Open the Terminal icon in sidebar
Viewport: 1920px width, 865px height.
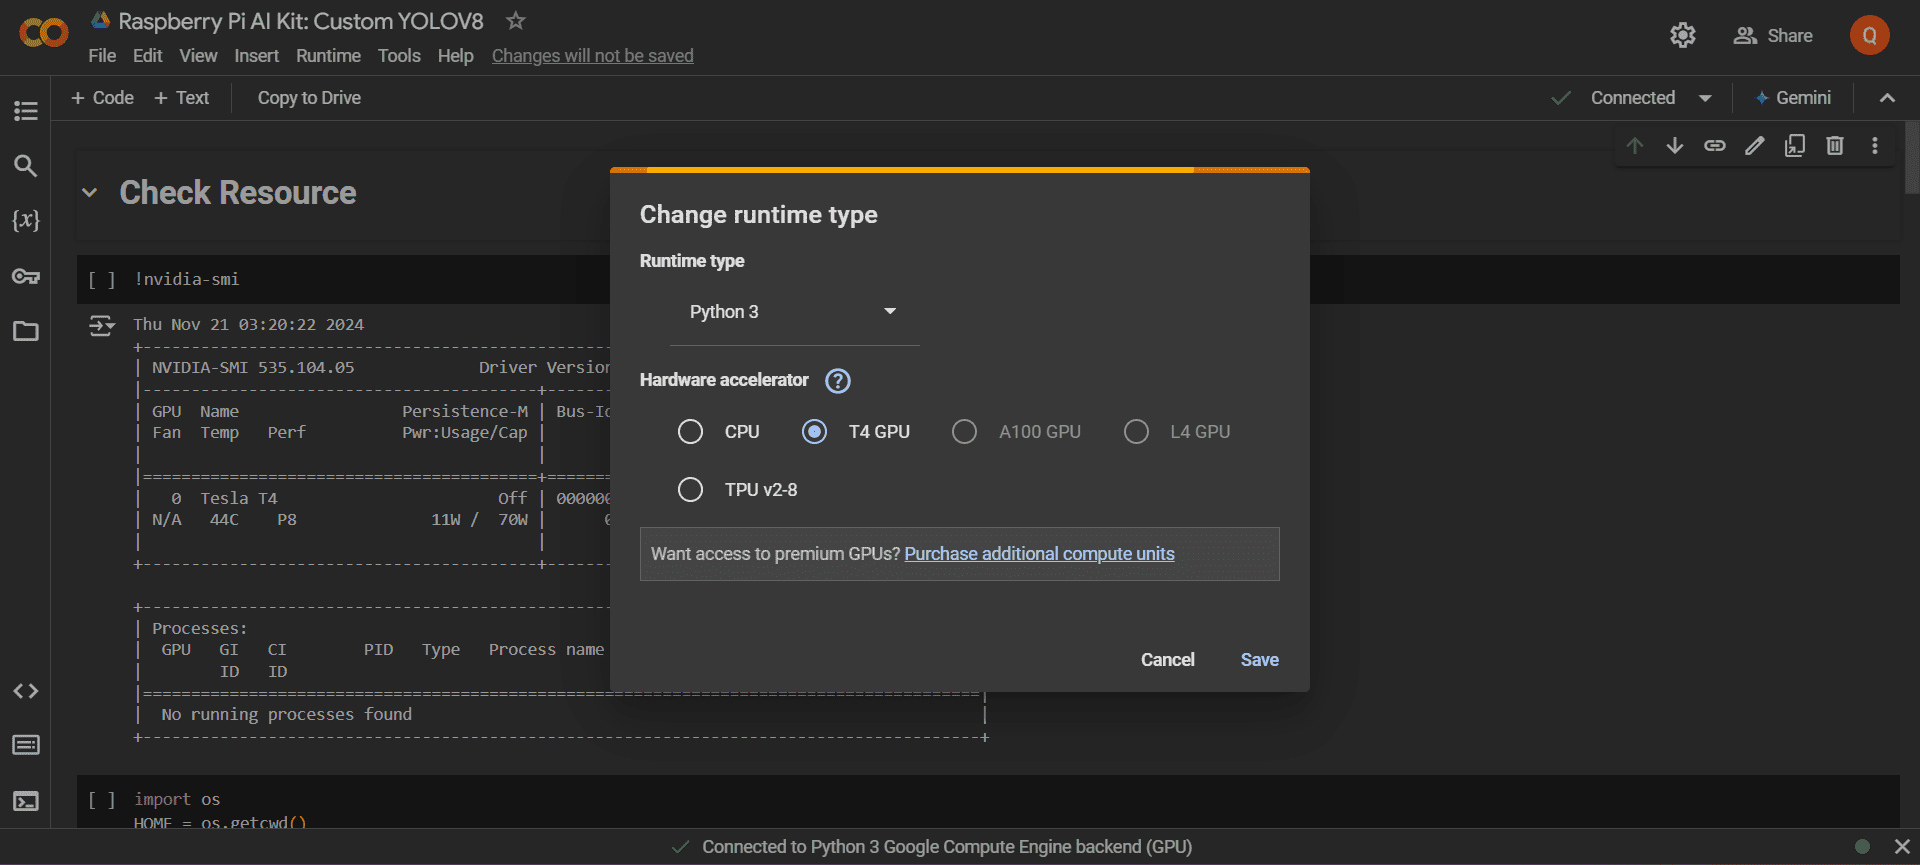point(26,801)
